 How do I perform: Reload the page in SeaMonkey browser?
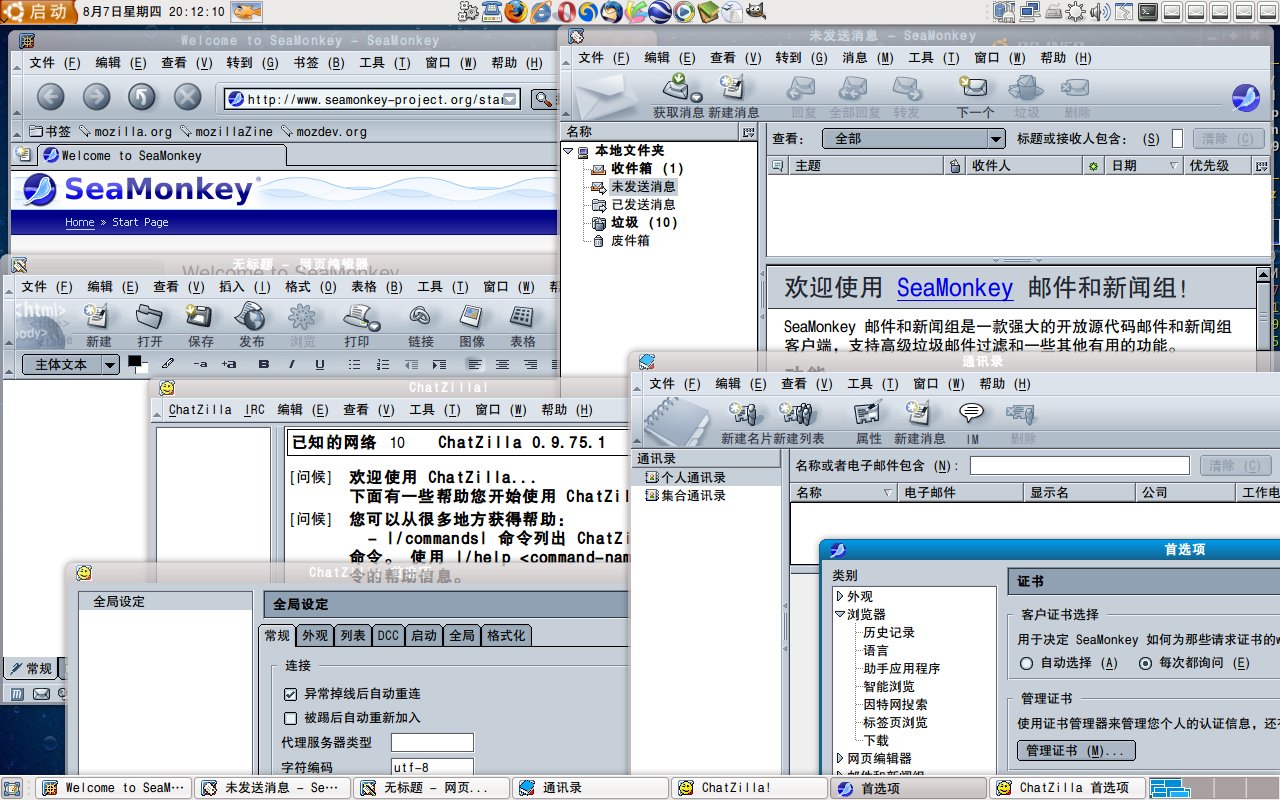[x=142, y=97]
